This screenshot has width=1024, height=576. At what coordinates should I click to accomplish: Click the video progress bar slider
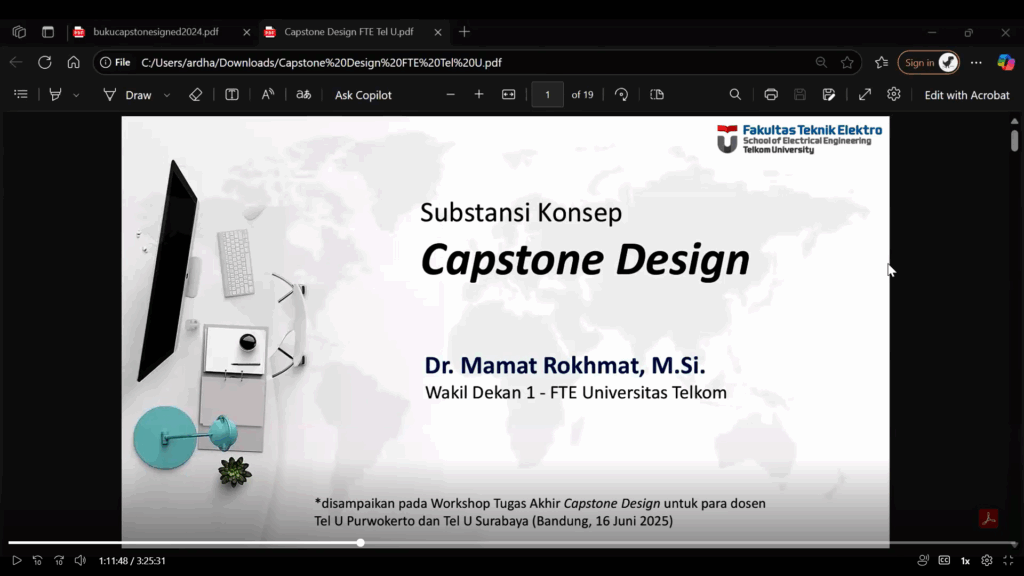click(360, 543)
